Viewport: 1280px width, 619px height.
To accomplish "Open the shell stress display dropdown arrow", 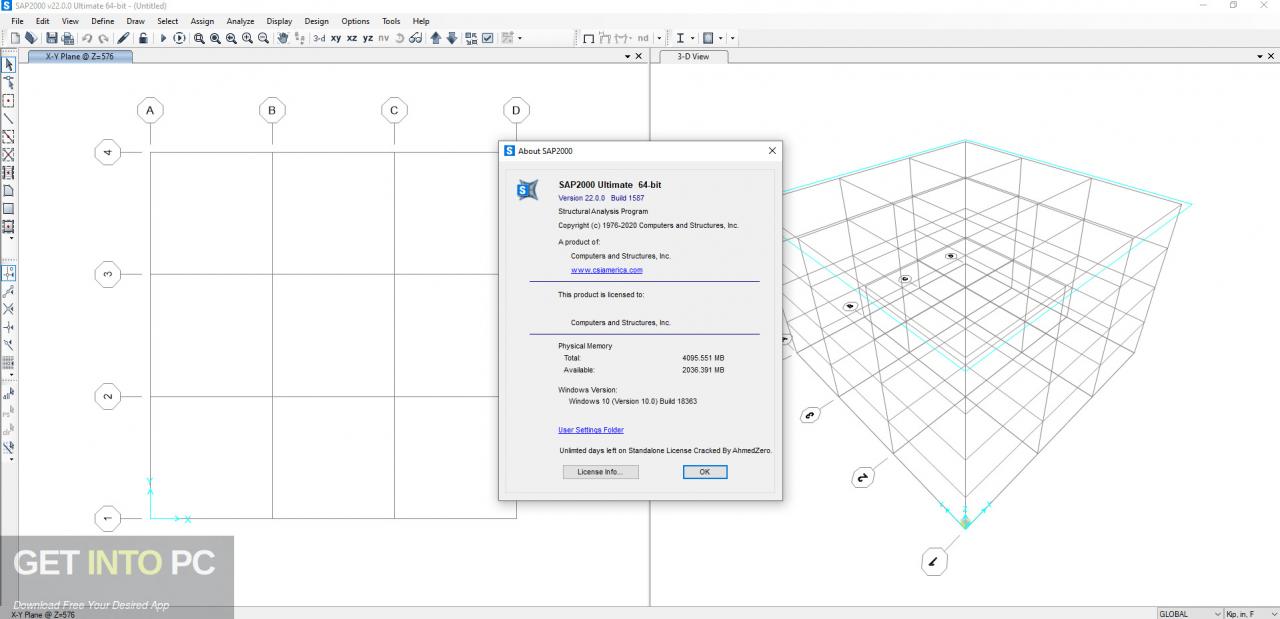I will pyautogui.click(x=720, y=38).
